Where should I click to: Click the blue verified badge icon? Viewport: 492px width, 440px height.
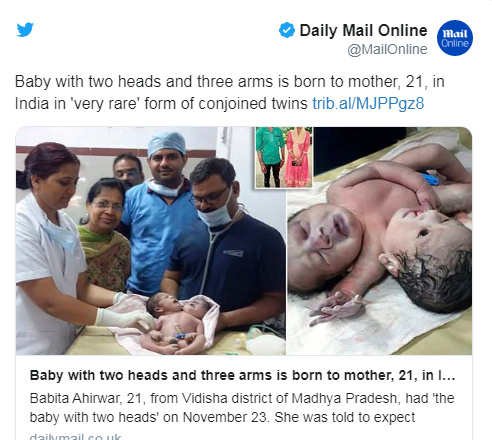(287, 30)
